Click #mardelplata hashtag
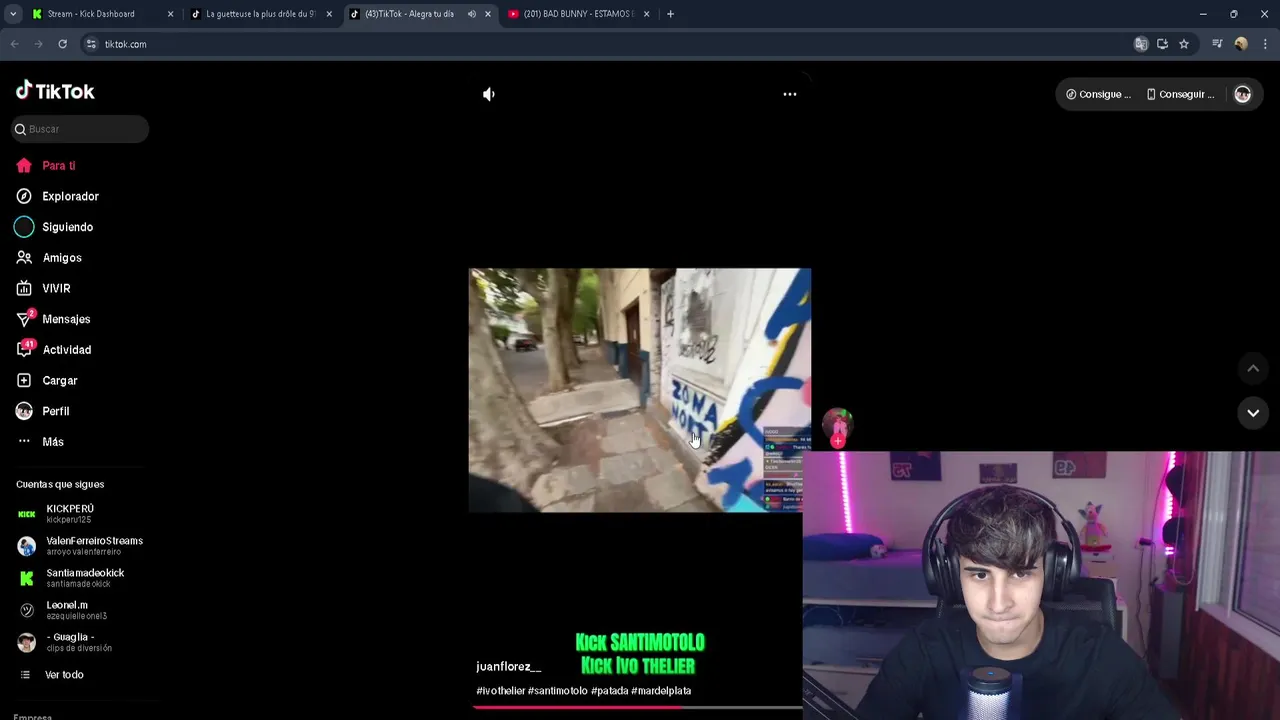The height and width of the screenshot is (720, 1280). click(x=661, y=691)
